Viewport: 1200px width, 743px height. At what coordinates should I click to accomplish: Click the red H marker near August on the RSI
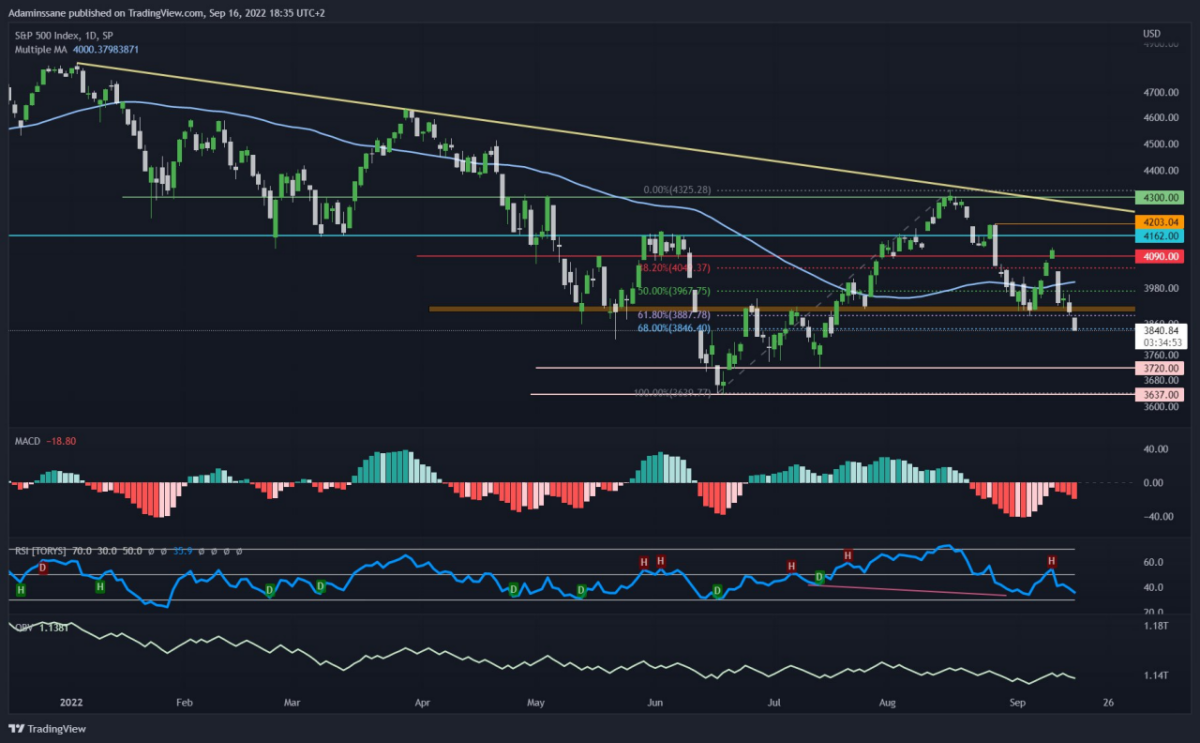pyautogui.click(x=847, y=556)
